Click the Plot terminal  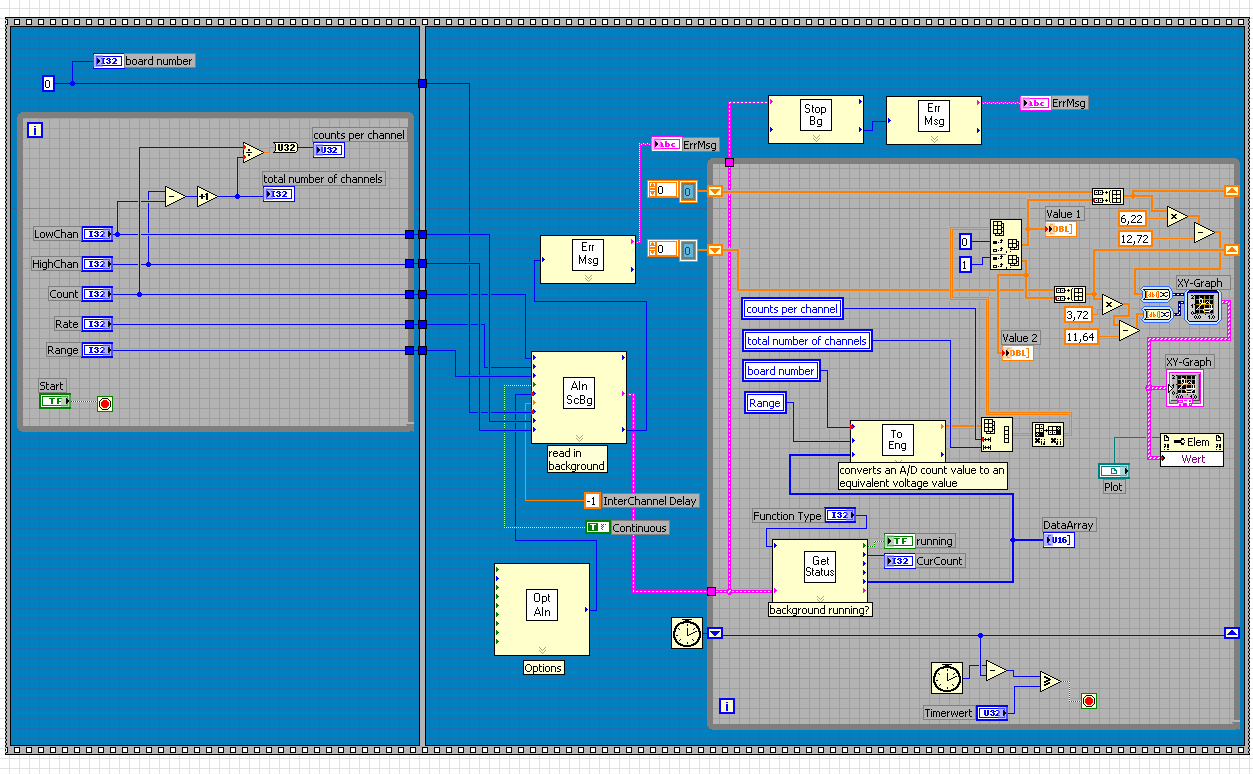[1113, 471]
